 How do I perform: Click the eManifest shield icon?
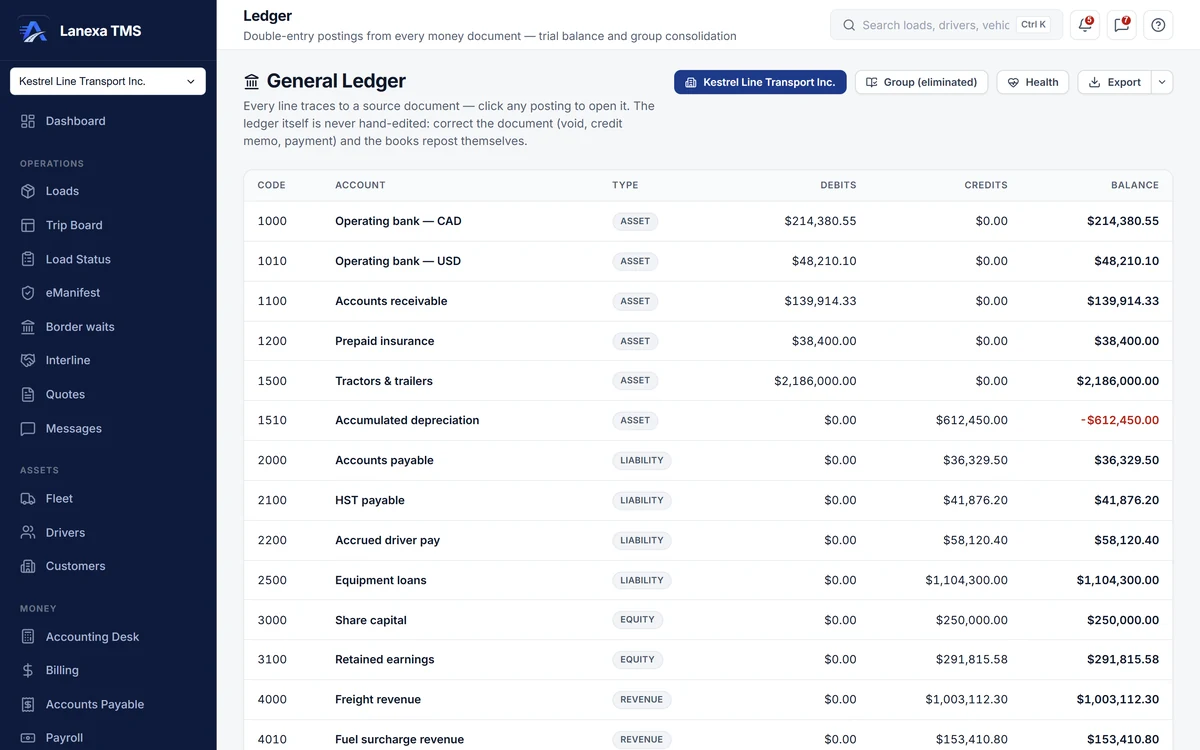click(x=28, y=293)
